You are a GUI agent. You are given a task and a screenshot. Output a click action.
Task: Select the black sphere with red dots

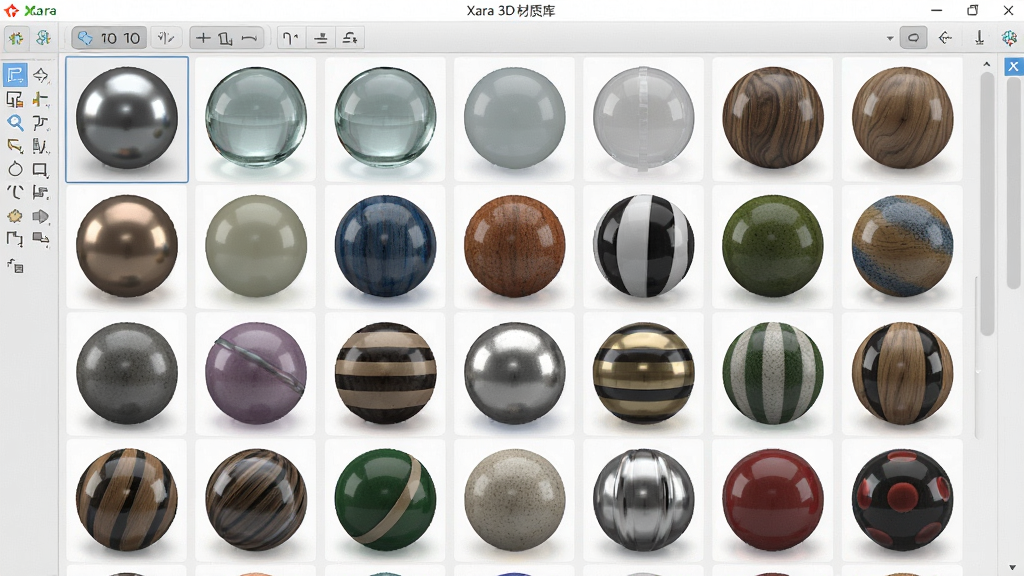pyautogui.click(x=902, y=500)
